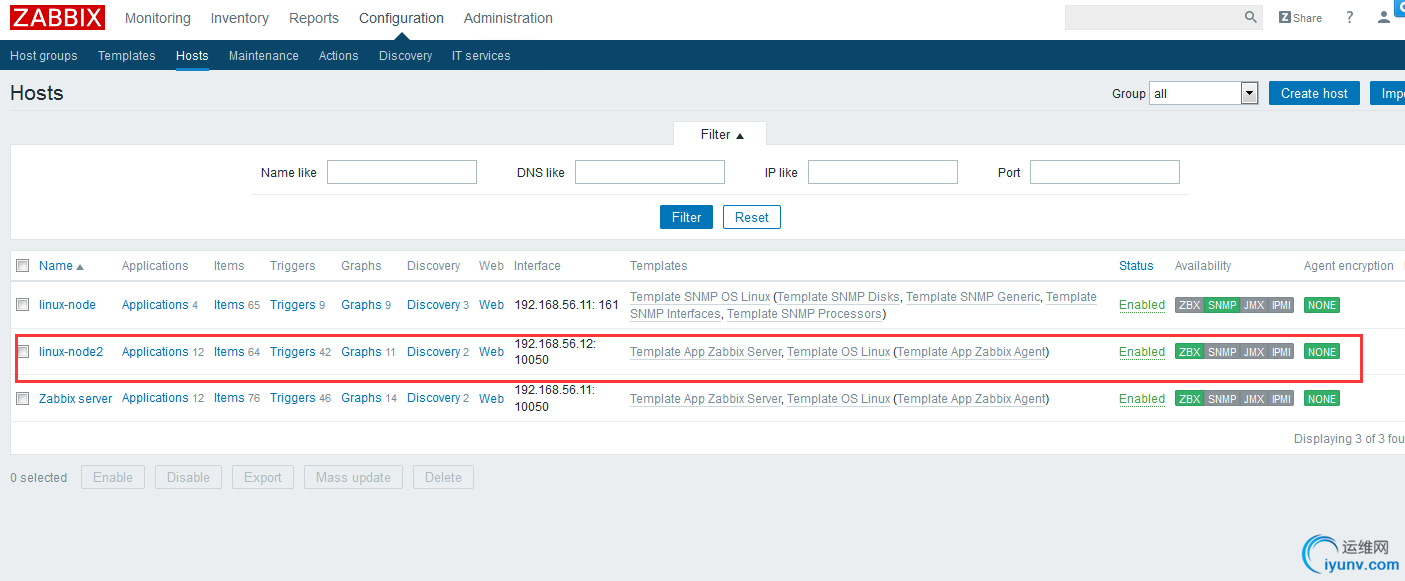Sort hosts by Status column header
Viewport: 1405px width, 581px height.
1136,266
